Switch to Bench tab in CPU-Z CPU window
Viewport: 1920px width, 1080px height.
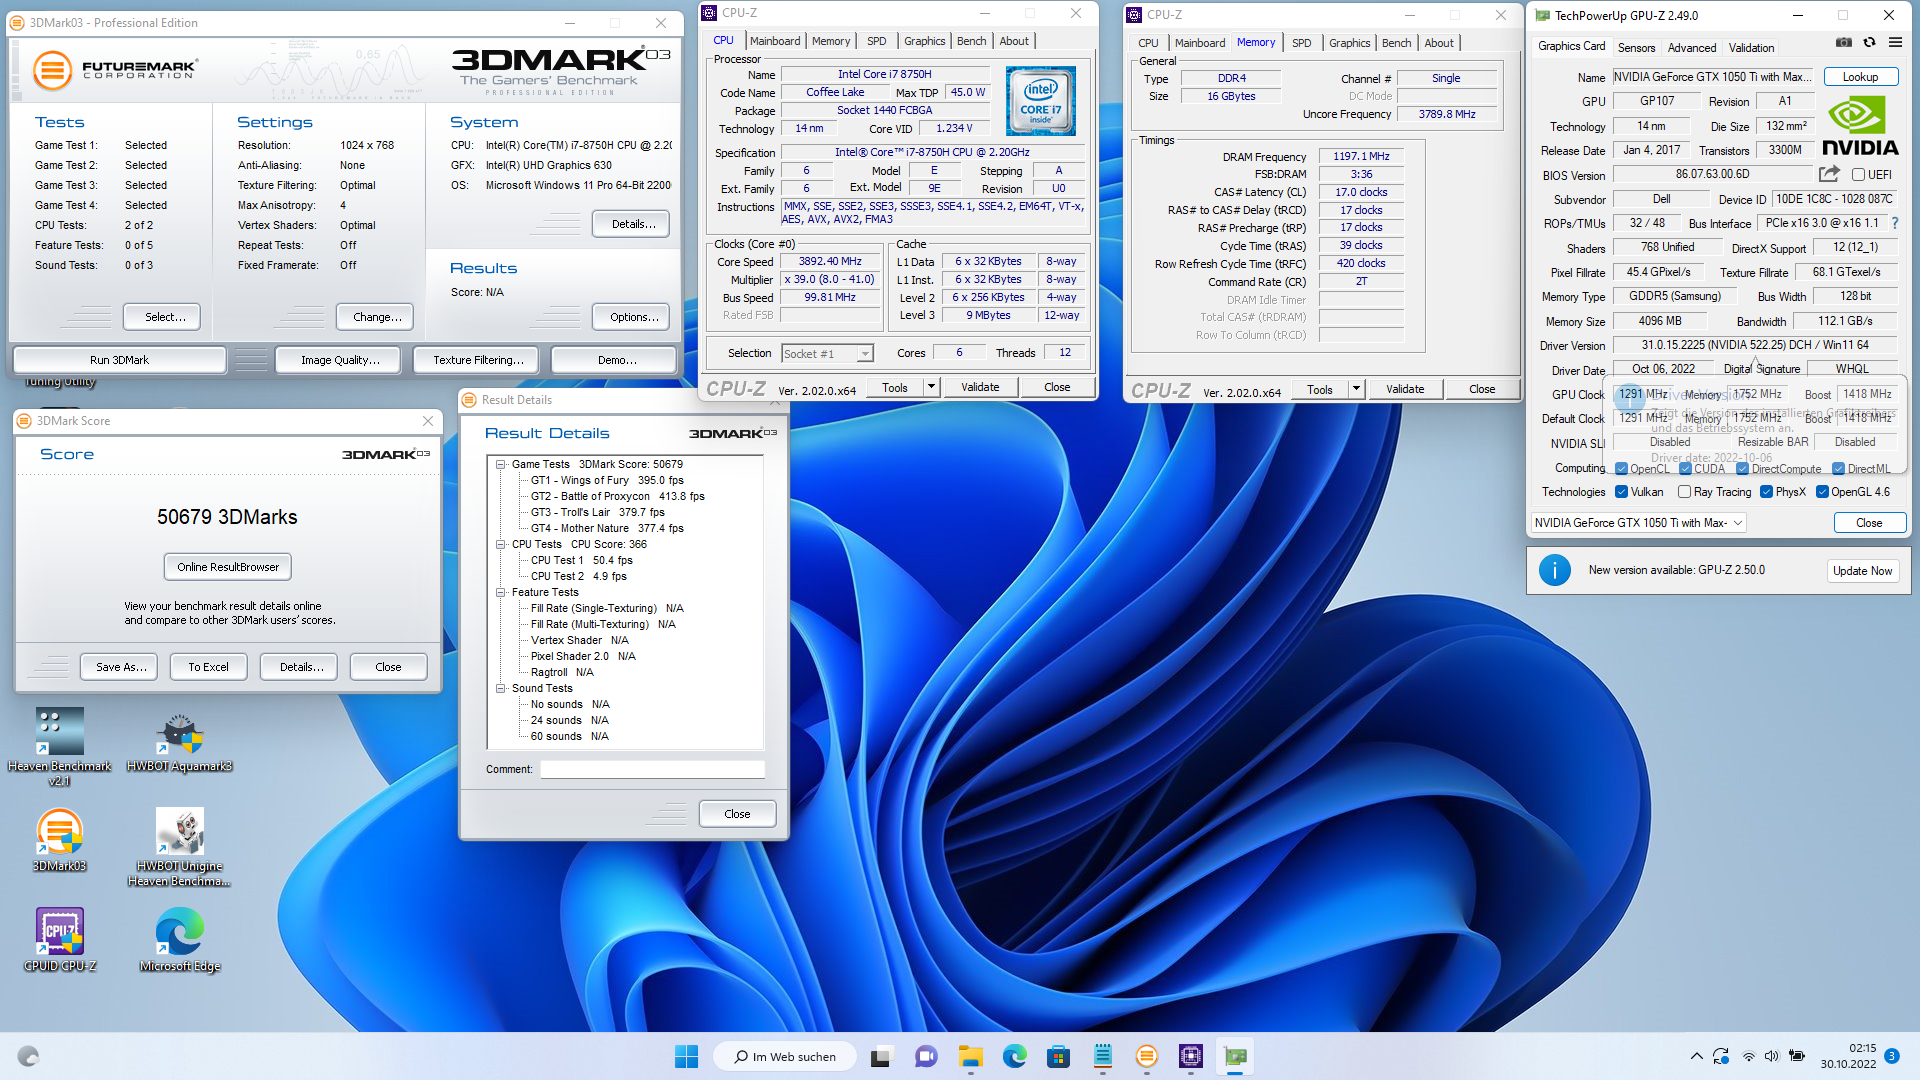pos(971,41)
